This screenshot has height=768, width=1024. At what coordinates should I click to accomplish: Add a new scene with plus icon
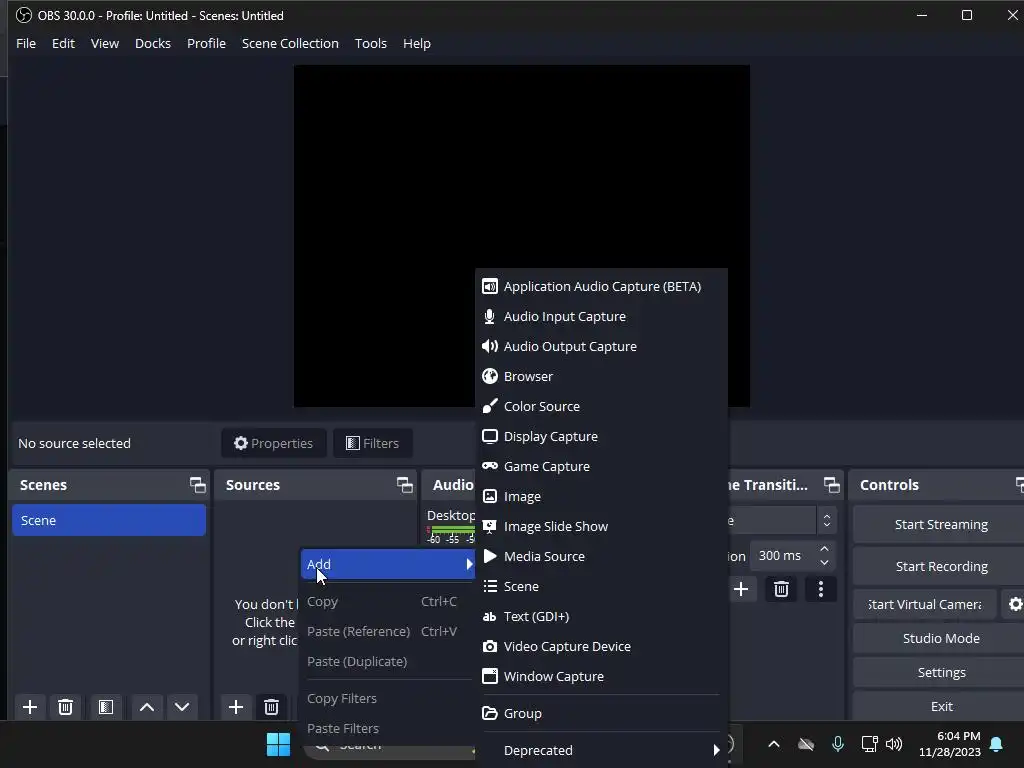pyautogui.click(x=30, y=707)
